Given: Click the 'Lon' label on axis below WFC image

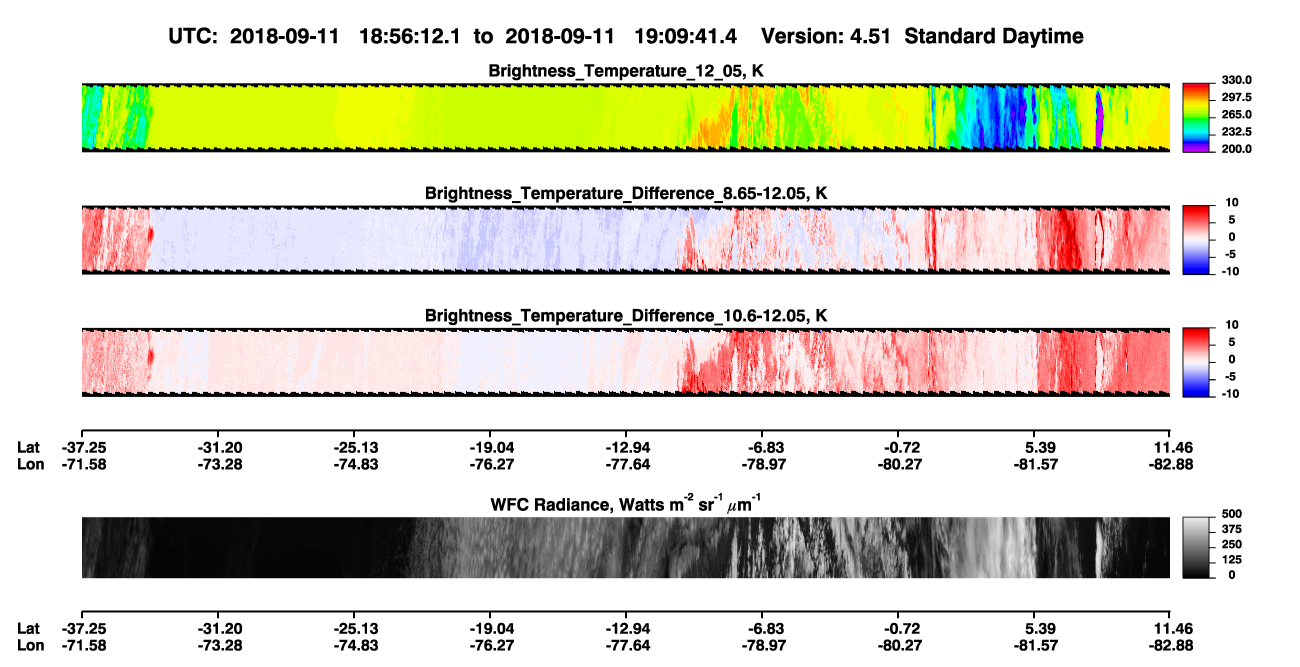Looking at the screenshot, I should (30, 645).
